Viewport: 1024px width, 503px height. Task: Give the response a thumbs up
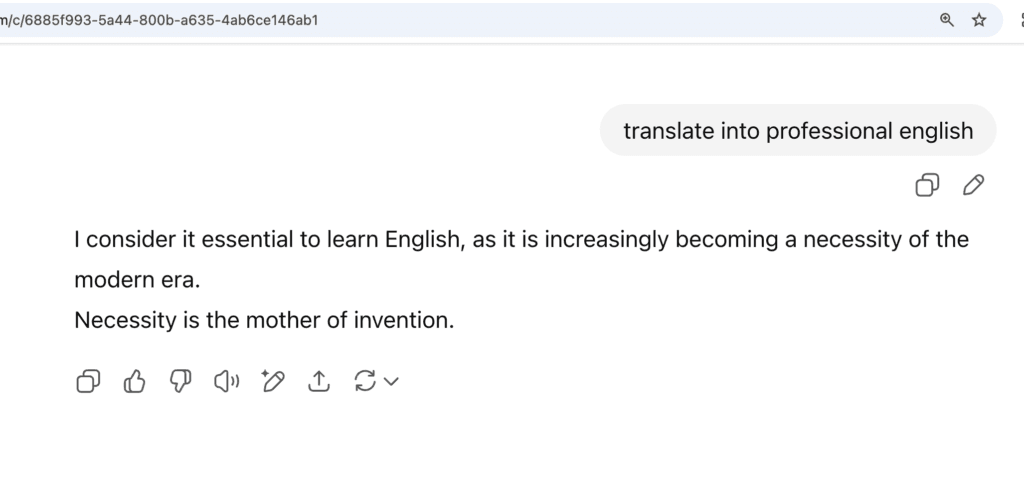[135, 381]
